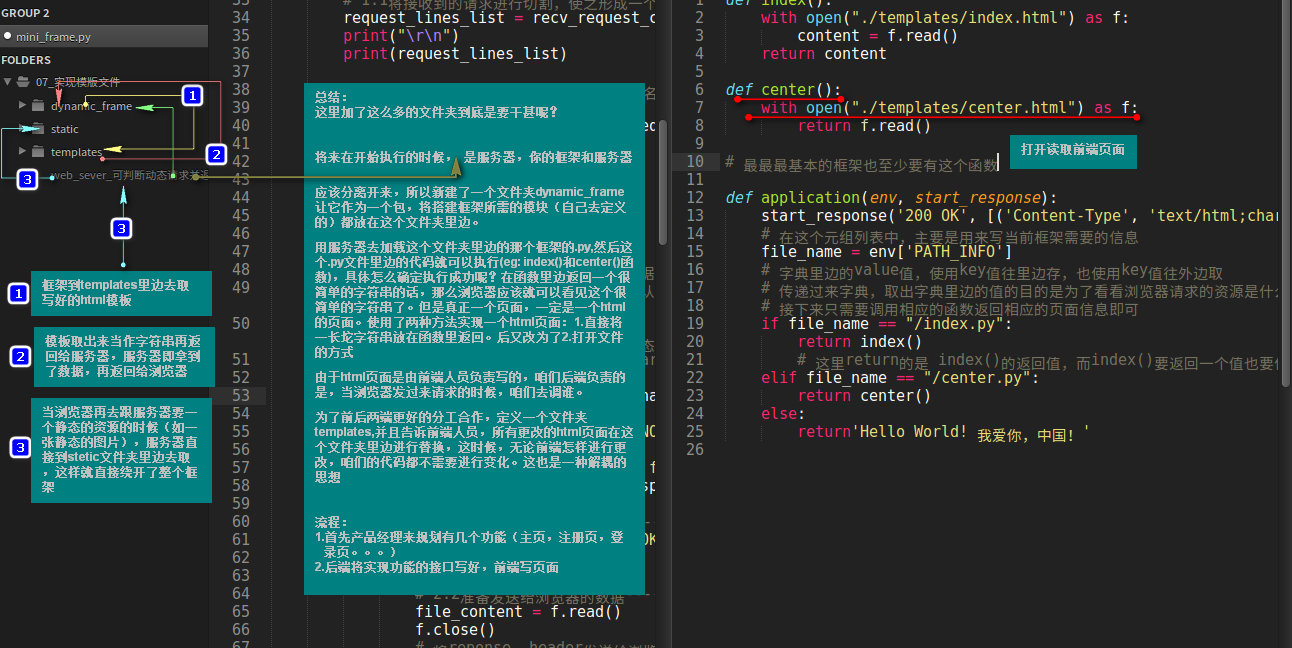Screen dimensions: 1292x648
Task: Select the templates folder name
Action: coord(77,152)
